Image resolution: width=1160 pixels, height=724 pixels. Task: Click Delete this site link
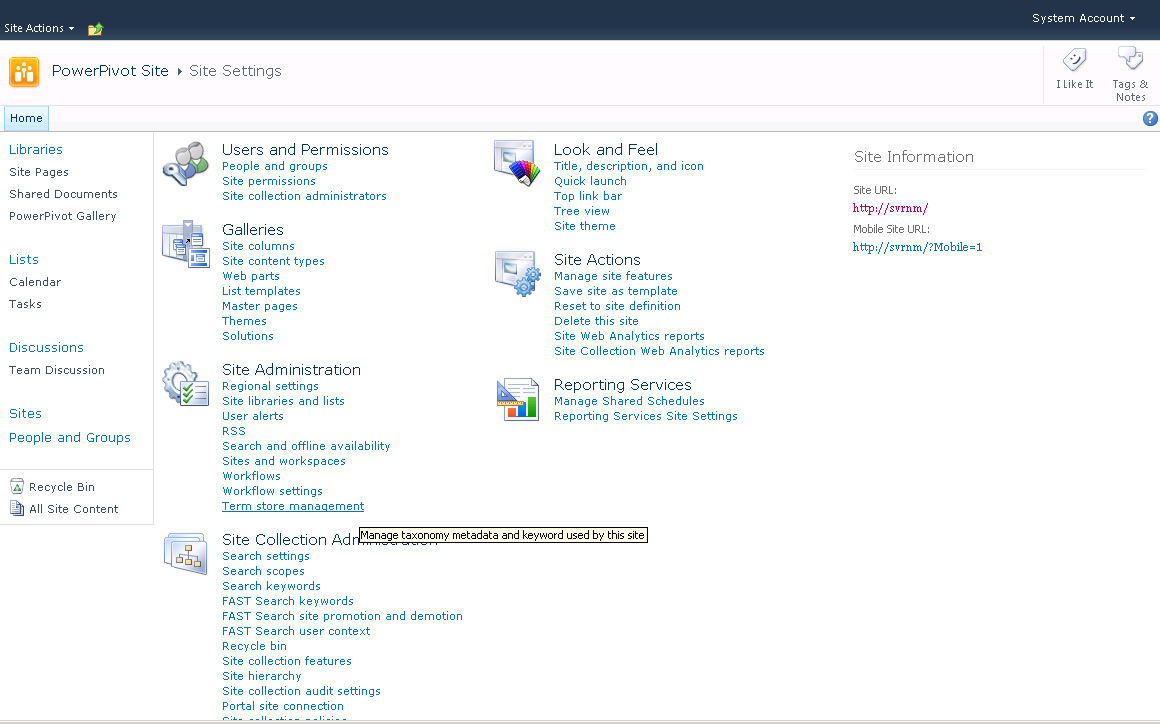pyautogui.click(x=596, y=321)
